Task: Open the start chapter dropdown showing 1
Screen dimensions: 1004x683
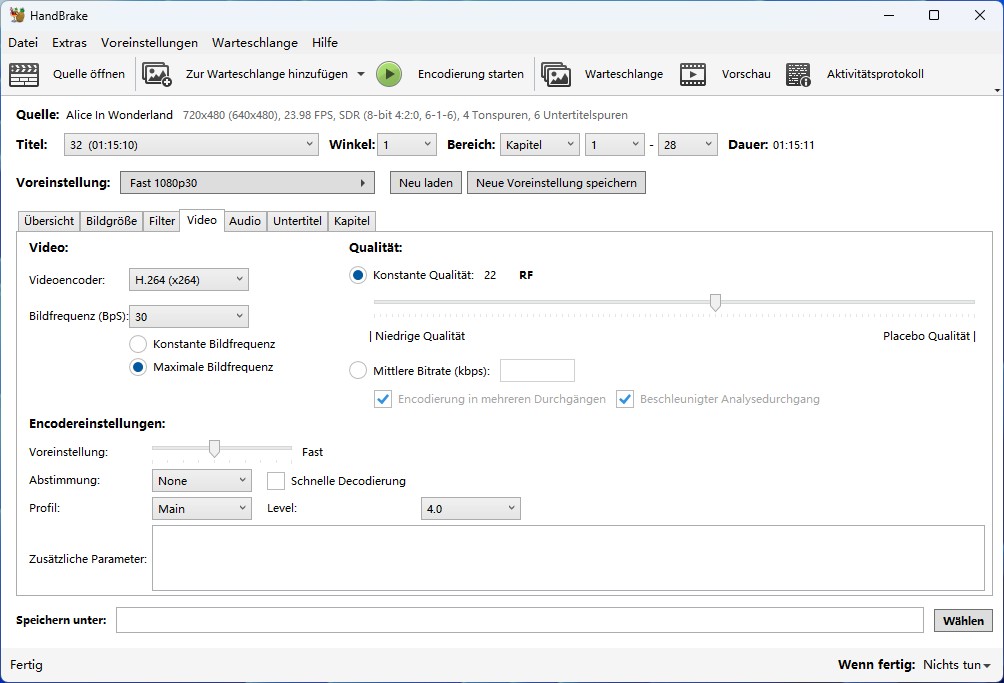Action: pos(615,145)
